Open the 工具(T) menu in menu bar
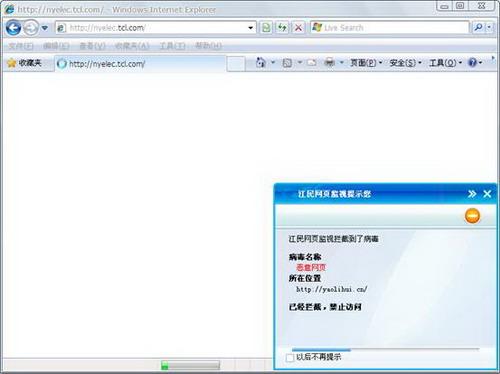 (x=172, y=46)
